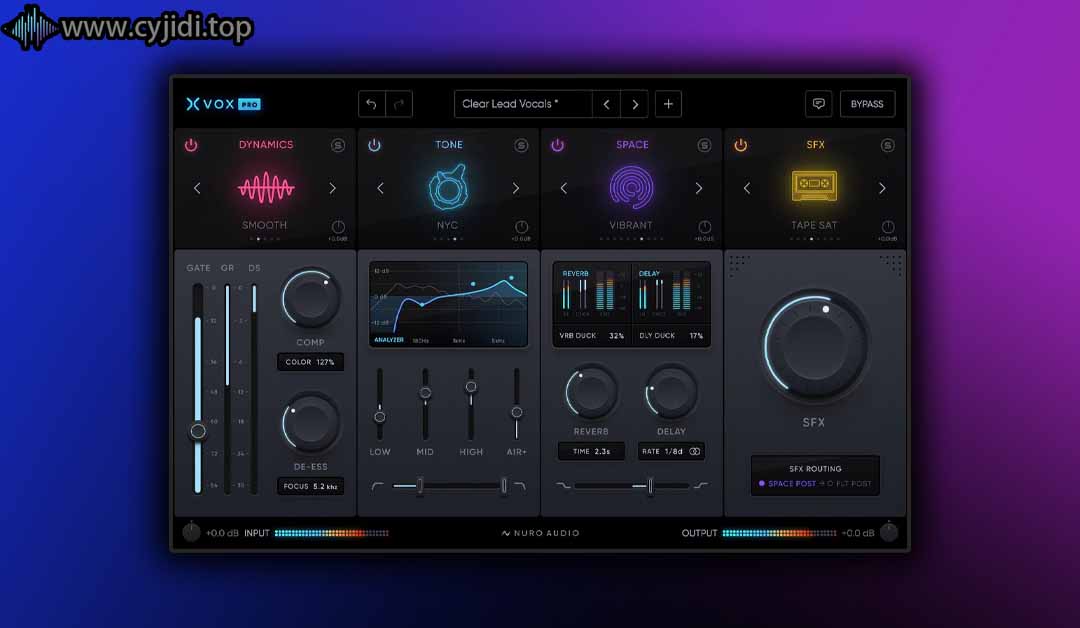Screen dimensions: 1080x628
Task: Click the SFX module title
Action: [816, 145]
